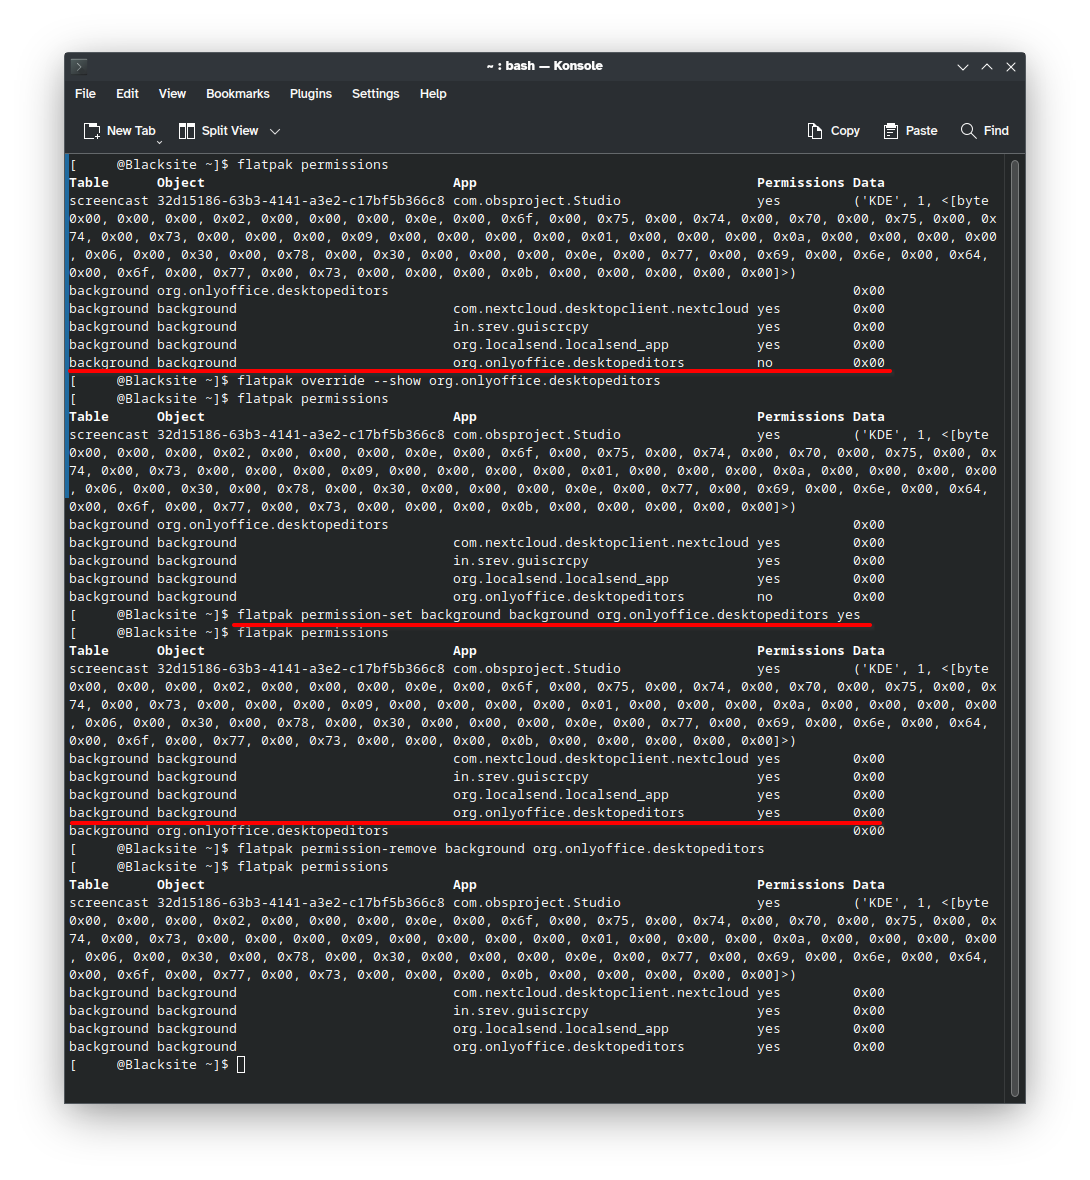The width and height of the screenshot is (1090, 1180).
Task: Open the Help menu
Action: tap(433, 93)
